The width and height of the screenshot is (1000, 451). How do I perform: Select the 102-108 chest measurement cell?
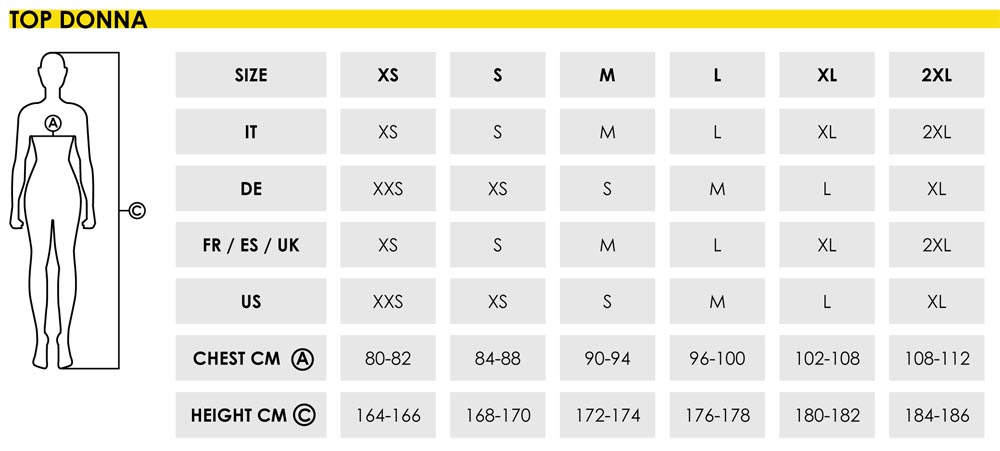(826, 358)
